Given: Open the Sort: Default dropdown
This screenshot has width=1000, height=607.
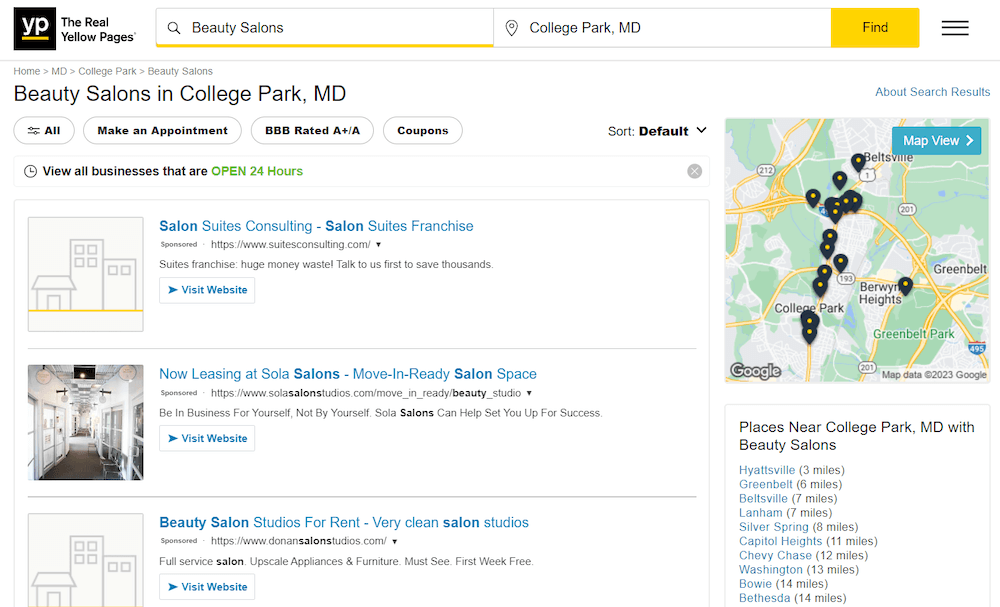Looking at the screenshot, I should point(657,131).
